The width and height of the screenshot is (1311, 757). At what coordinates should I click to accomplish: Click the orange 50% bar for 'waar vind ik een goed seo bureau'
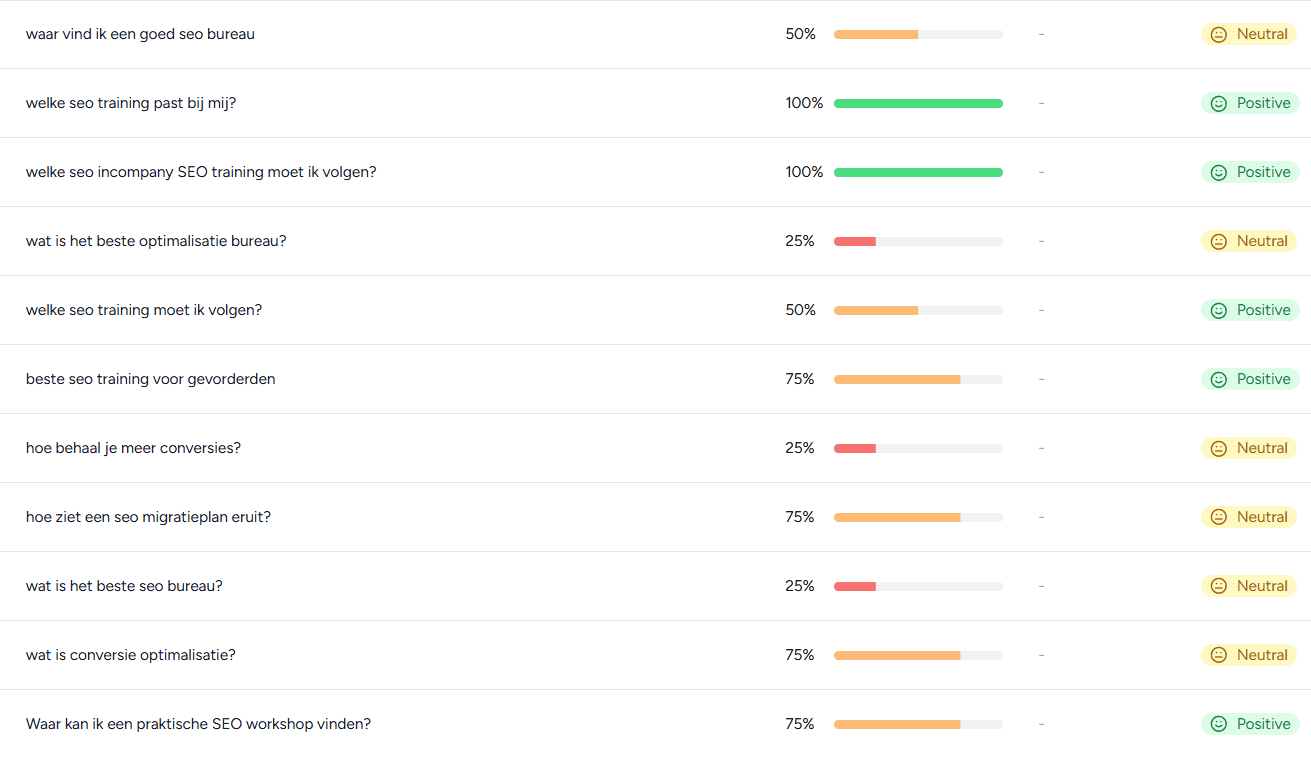(876, 34)
